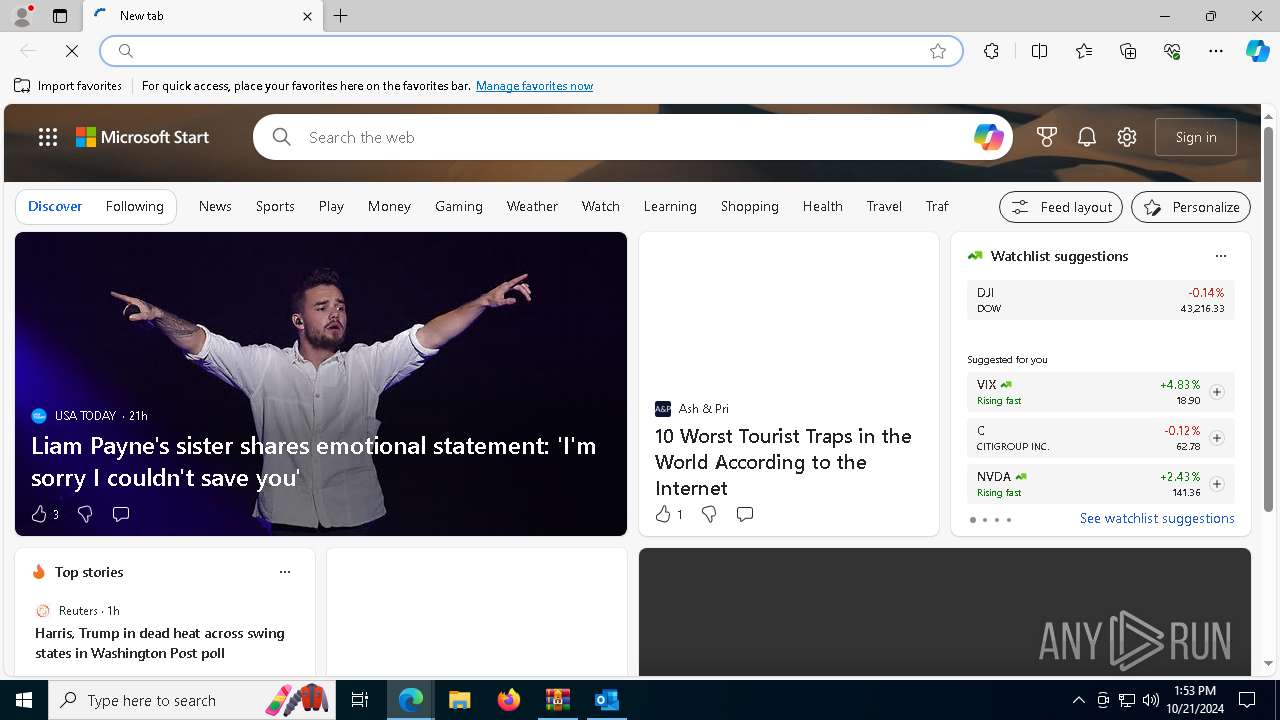Open See watchlist suggestions link
Screen dimensions: 1280x720
click(1157, 518)
